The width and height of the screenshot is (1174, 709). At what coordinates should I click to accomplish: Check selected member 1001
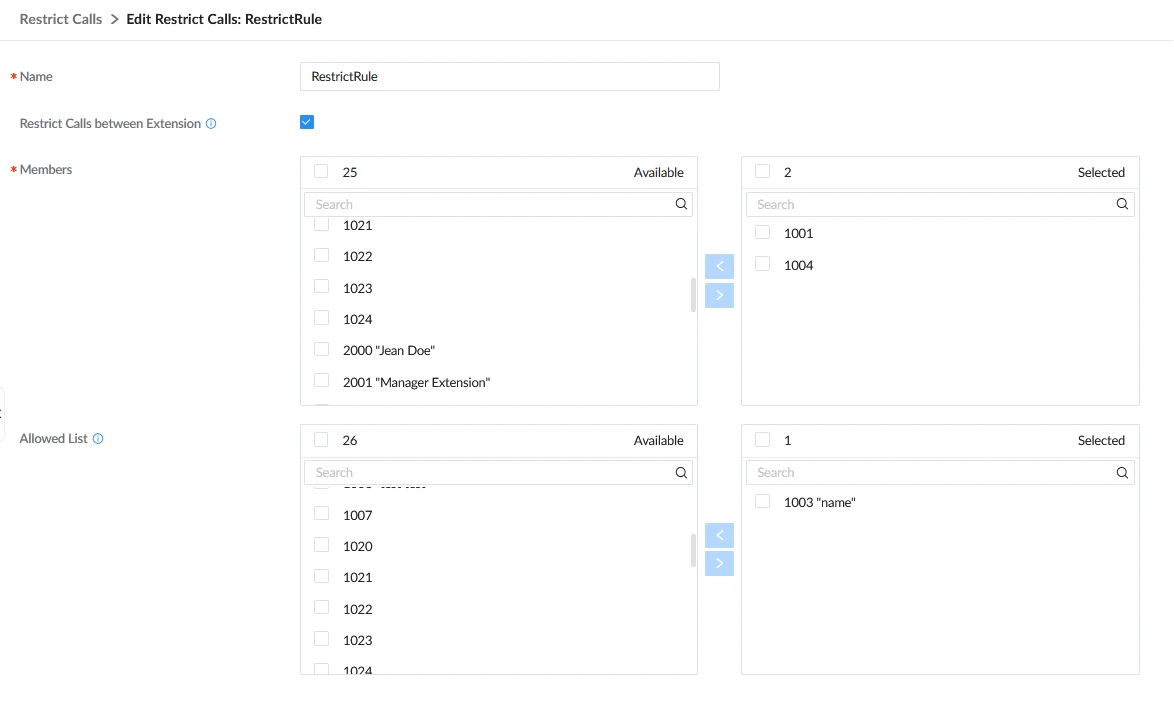(762, 233)
